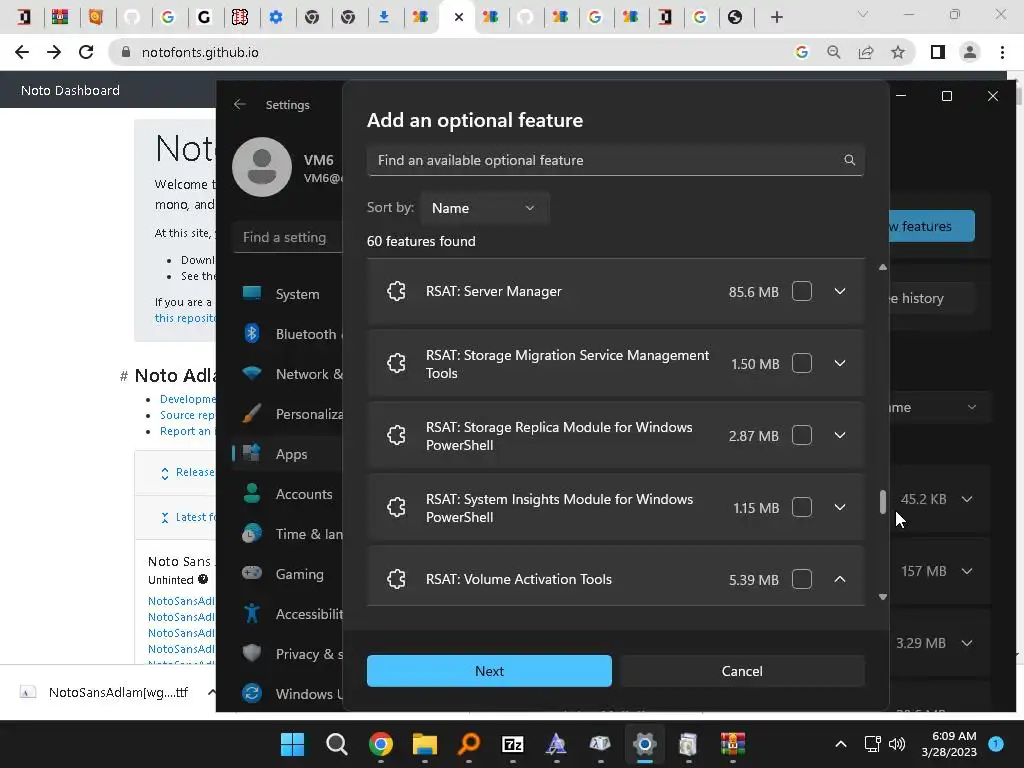Open Personalization in Settings sidebar
Viewport: 1024px width, 768px height.
(287, 414)
